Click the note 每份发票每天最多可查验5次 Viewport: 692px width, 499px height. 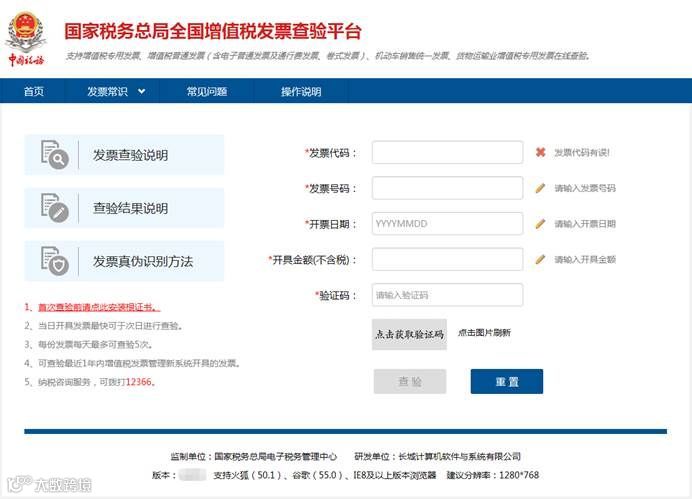pos(89,344)
